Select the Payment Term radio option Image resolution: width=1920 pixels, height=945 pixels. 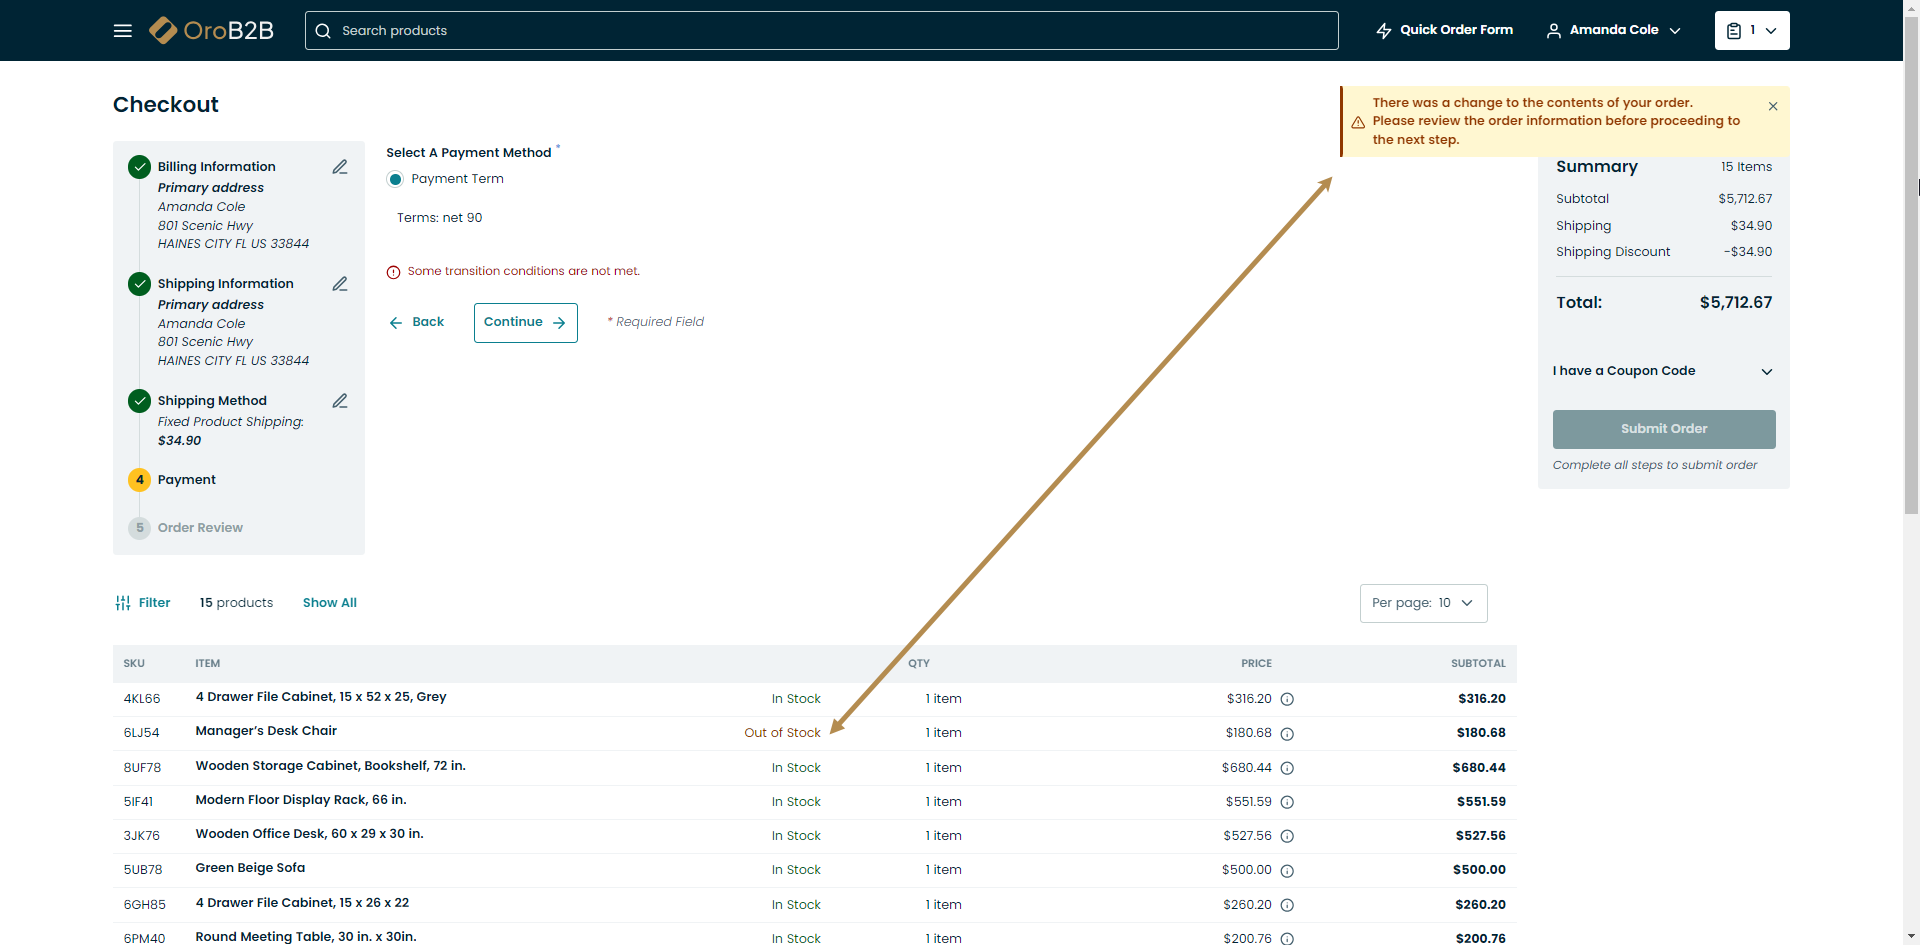[396, 180]
